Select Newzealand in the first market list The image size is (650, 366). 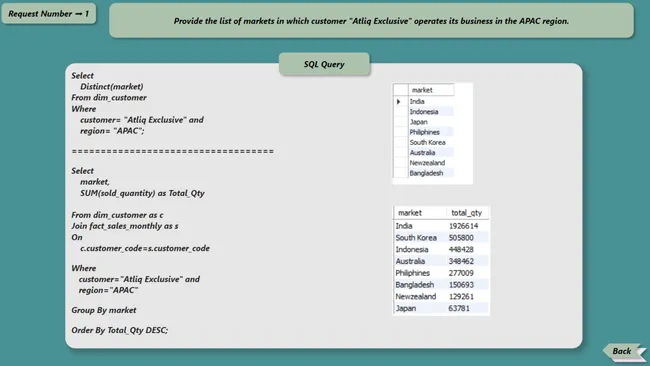[x=427, y=163]
